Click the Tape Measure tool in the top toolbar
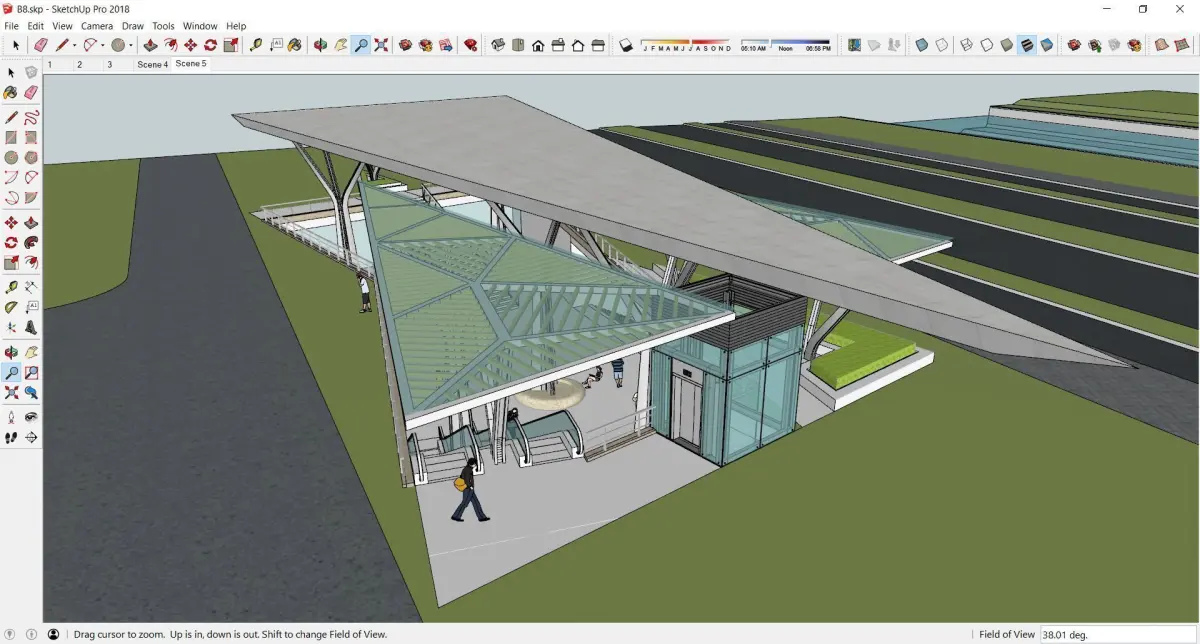The image size is (1200, 644). [x=256, y=45]
